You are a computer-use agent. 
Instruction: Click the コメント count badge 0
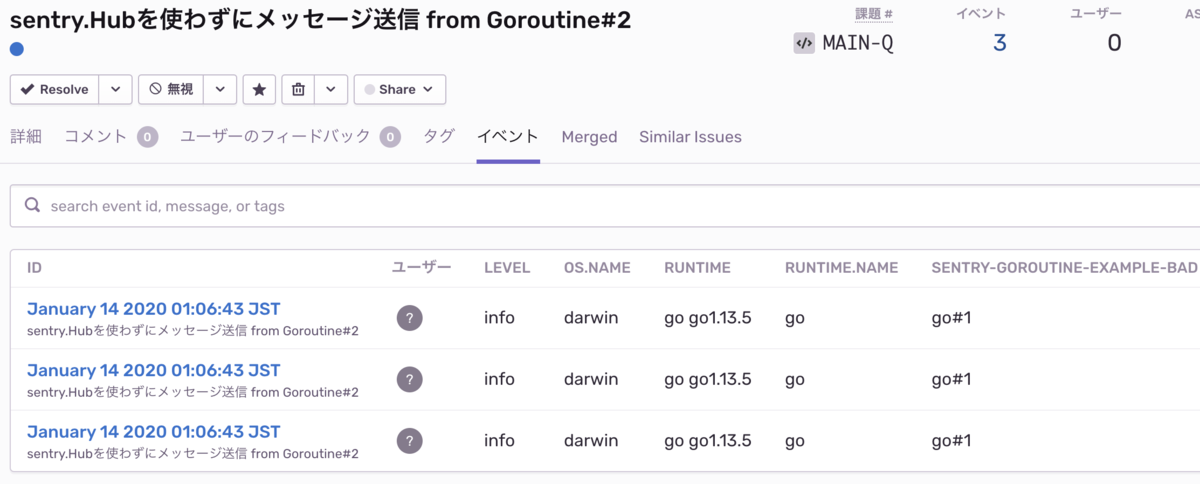pyautogui.click(x=148, y=137)
